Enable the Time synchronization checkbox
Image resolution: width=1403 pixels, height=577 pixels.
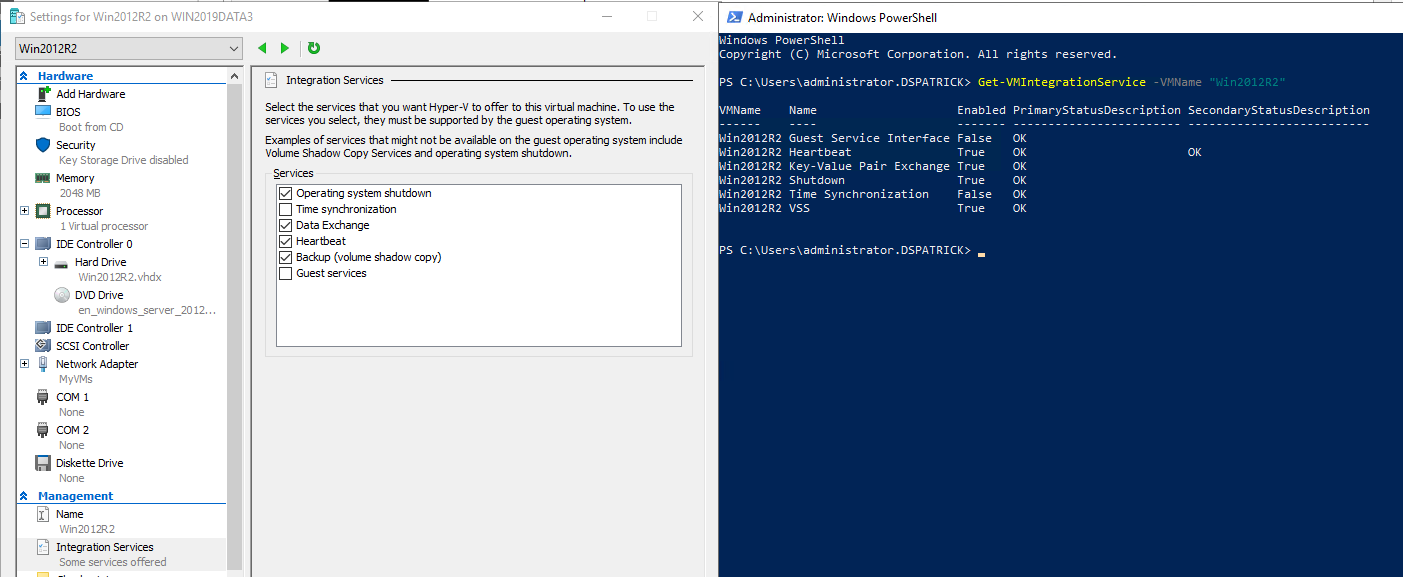point(286,209)
